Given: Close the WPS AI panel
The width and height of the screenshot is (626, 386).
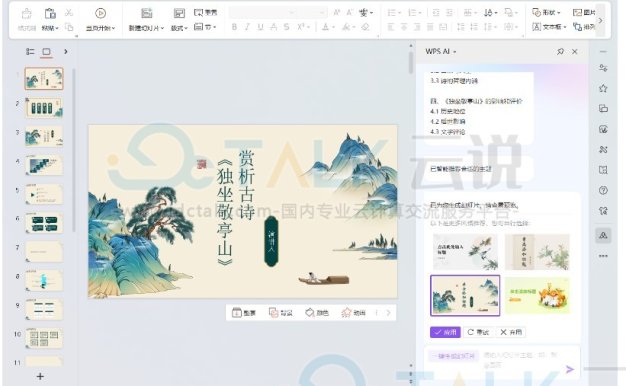Looking at the screenshot, I should pyautogui.click(x=574, y=51).
